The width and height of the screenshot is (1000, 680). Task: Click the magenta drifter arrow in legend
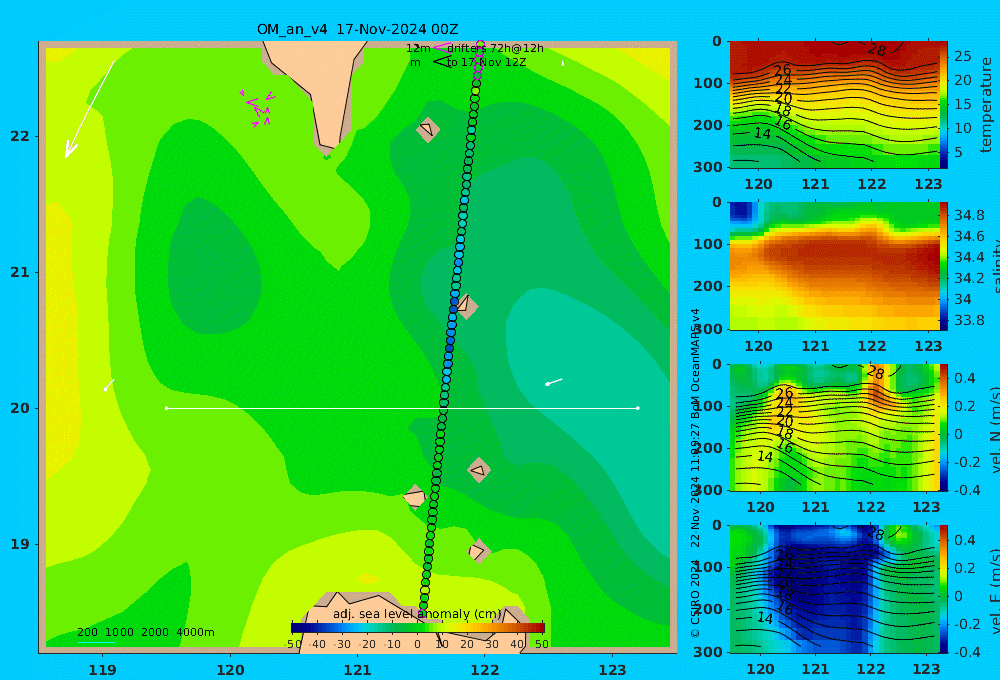[x=442, y=47]
